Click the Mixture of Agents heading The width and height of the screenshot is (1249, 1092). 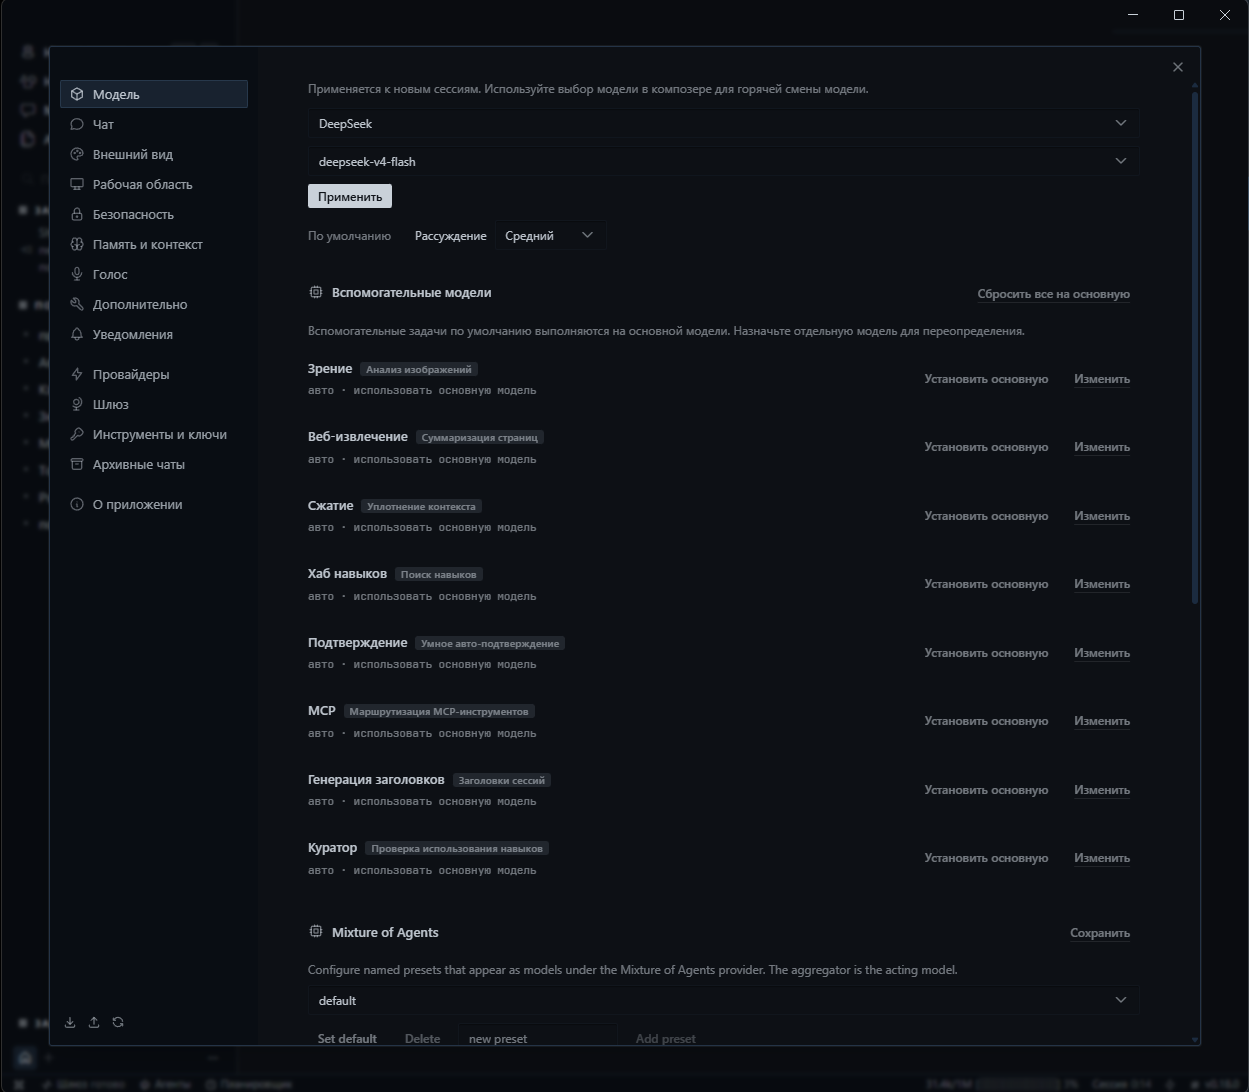[x=385, y=932]
